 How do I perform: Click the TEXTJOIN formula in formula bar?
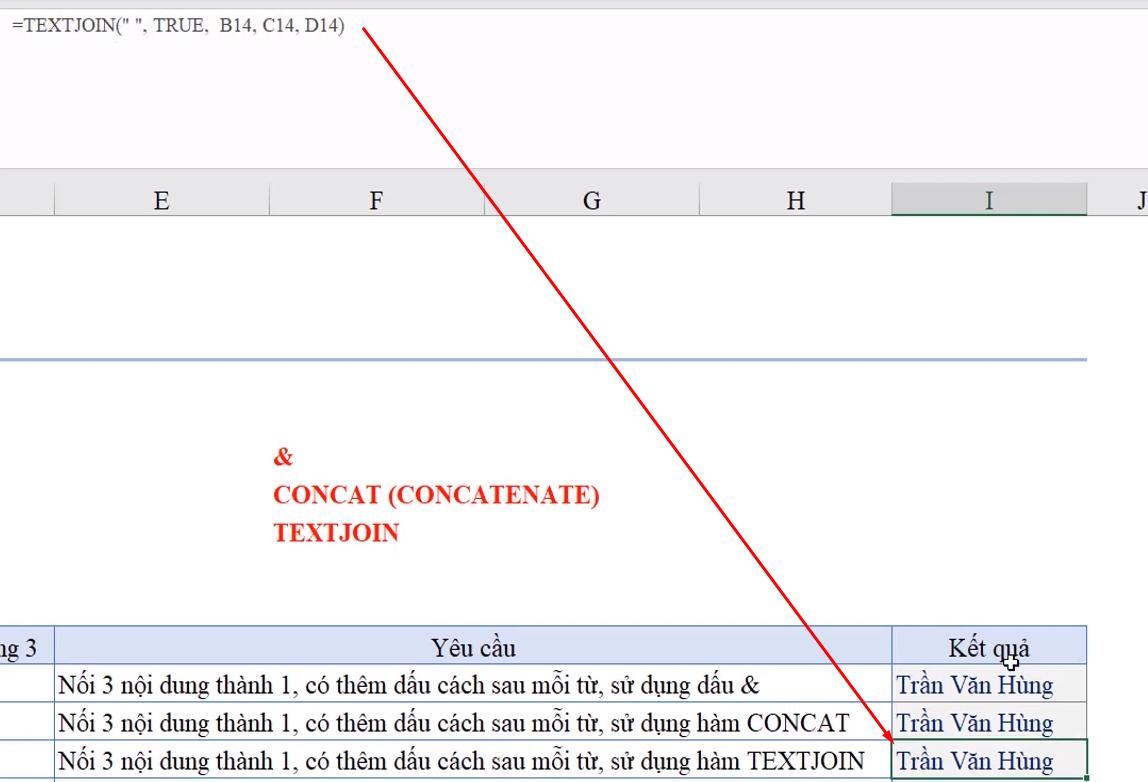(x=178, y=26)
